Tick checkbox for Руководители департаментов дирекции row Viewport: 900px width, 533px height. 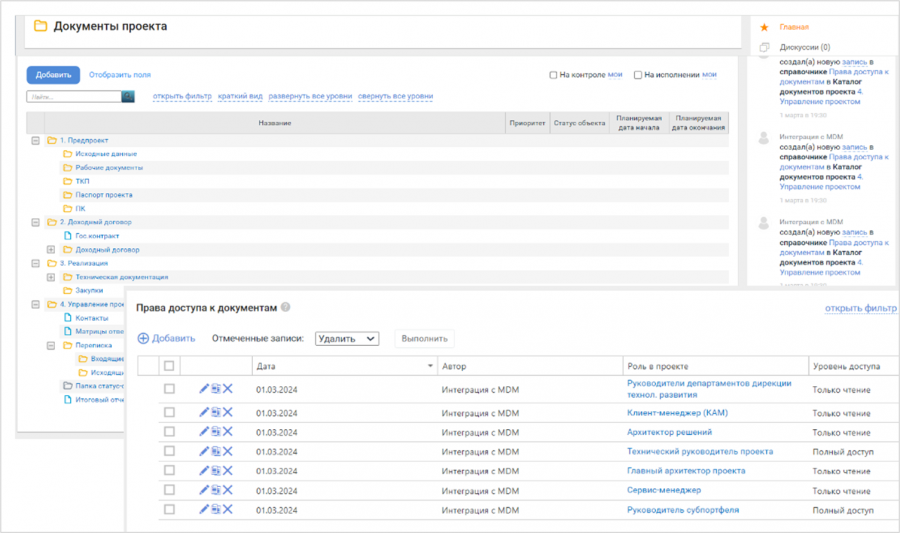[x=169, y=388]
